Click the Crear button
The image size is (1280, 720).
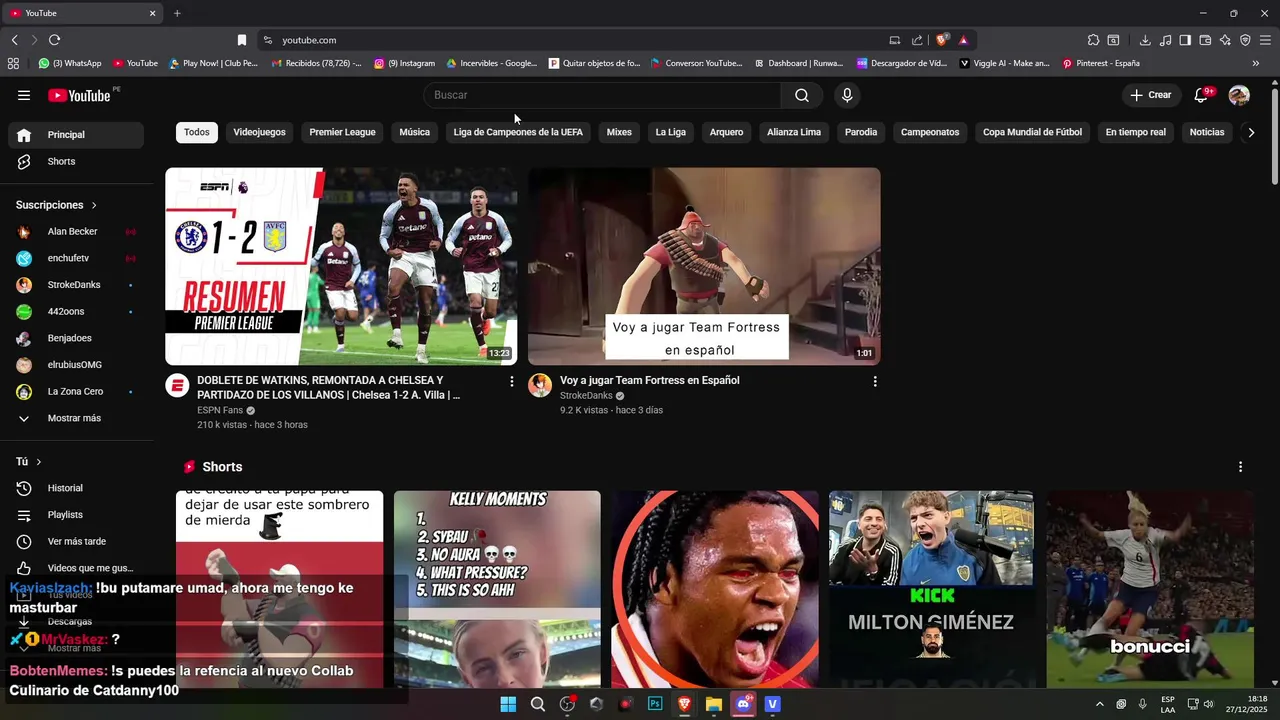[1150, 95]
